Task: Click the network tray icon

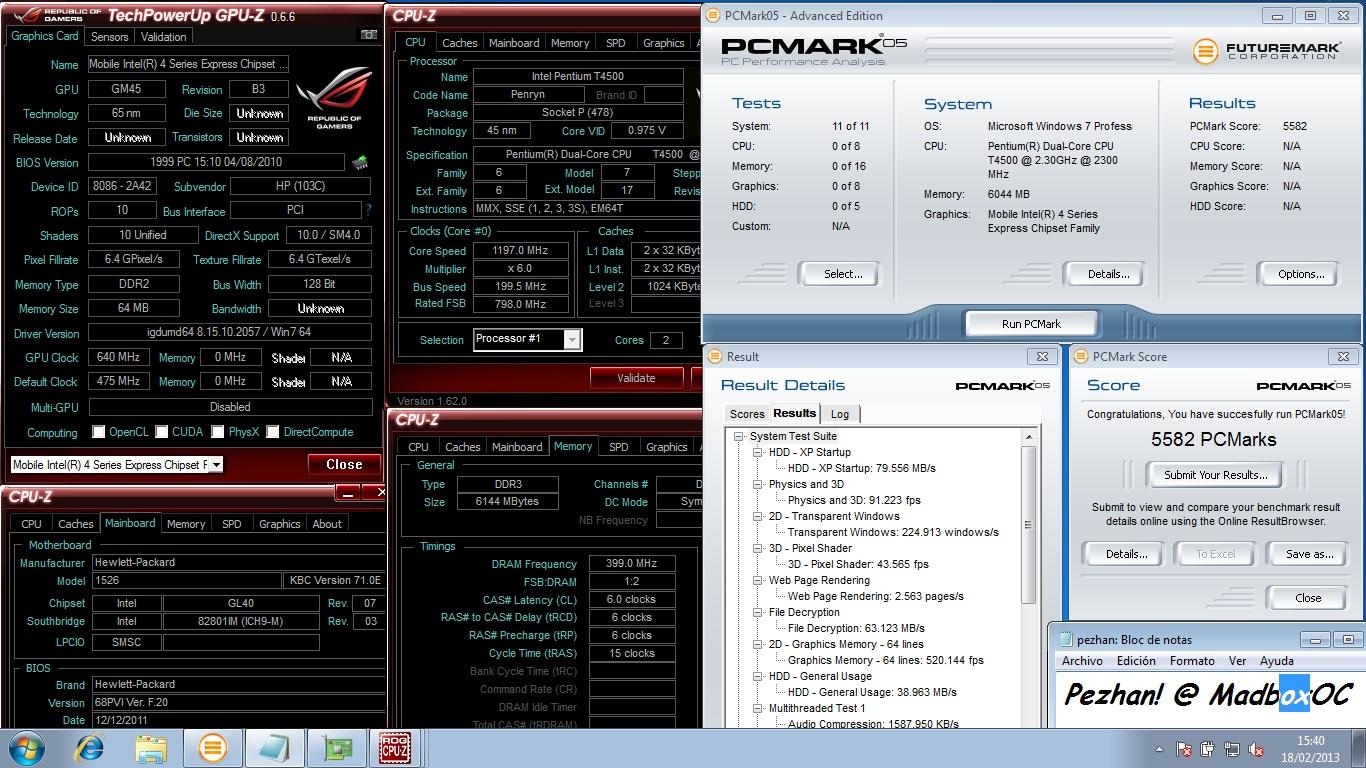Action: point(1230,748)
